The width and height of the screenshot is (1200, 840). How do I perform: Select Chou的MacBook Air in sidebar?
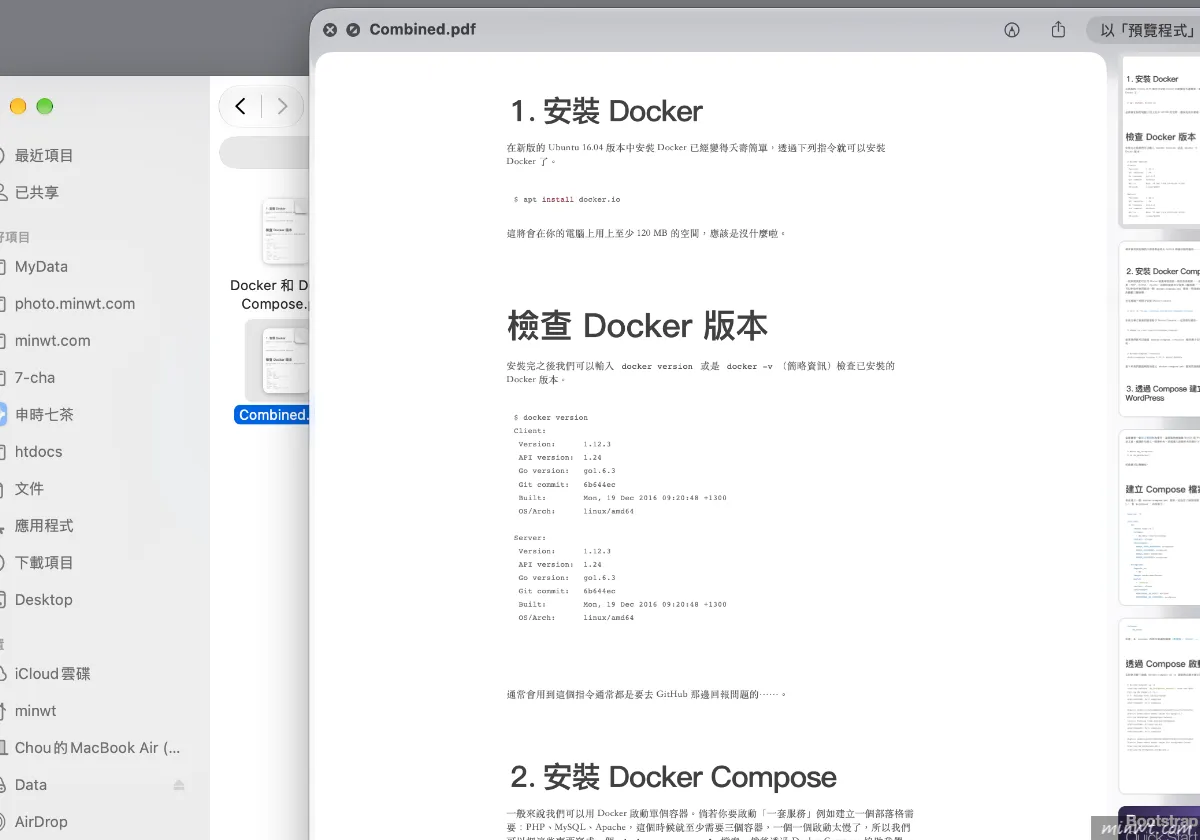point(95,747)
